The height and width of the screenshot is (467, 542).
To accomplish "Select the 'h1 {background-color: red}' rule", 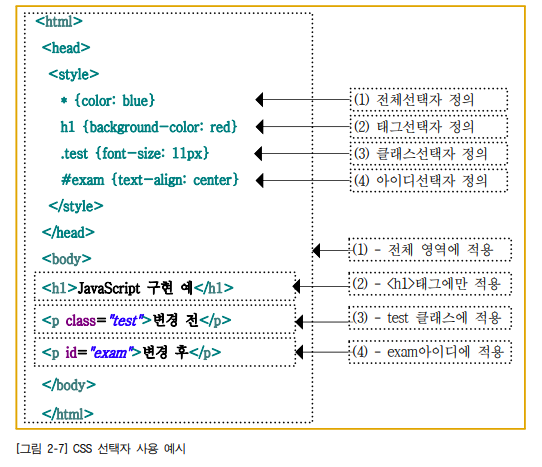I will (149, 127).
